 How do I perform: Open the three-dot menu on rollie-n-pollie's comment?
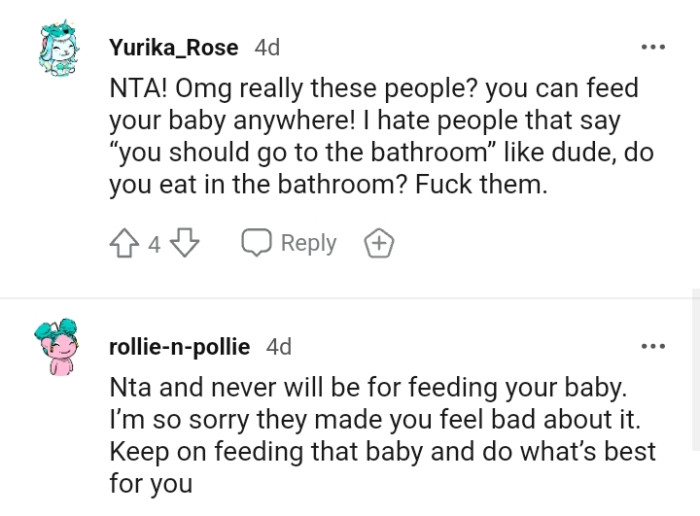(x=652, y=346)
